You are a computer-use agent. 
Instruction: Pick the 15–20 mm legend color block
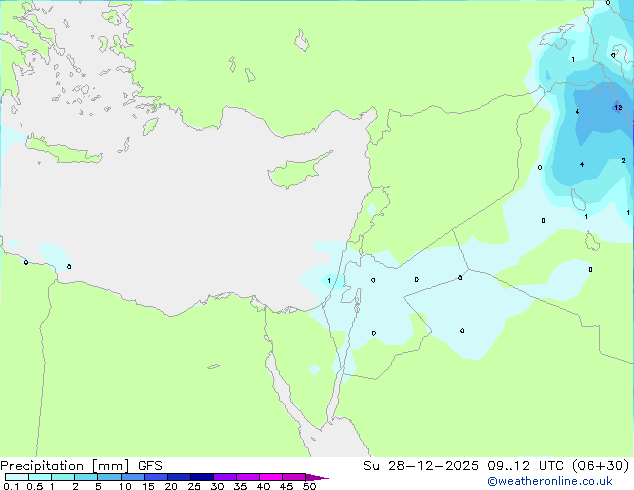pyautogui.click(x=155, y=477)
